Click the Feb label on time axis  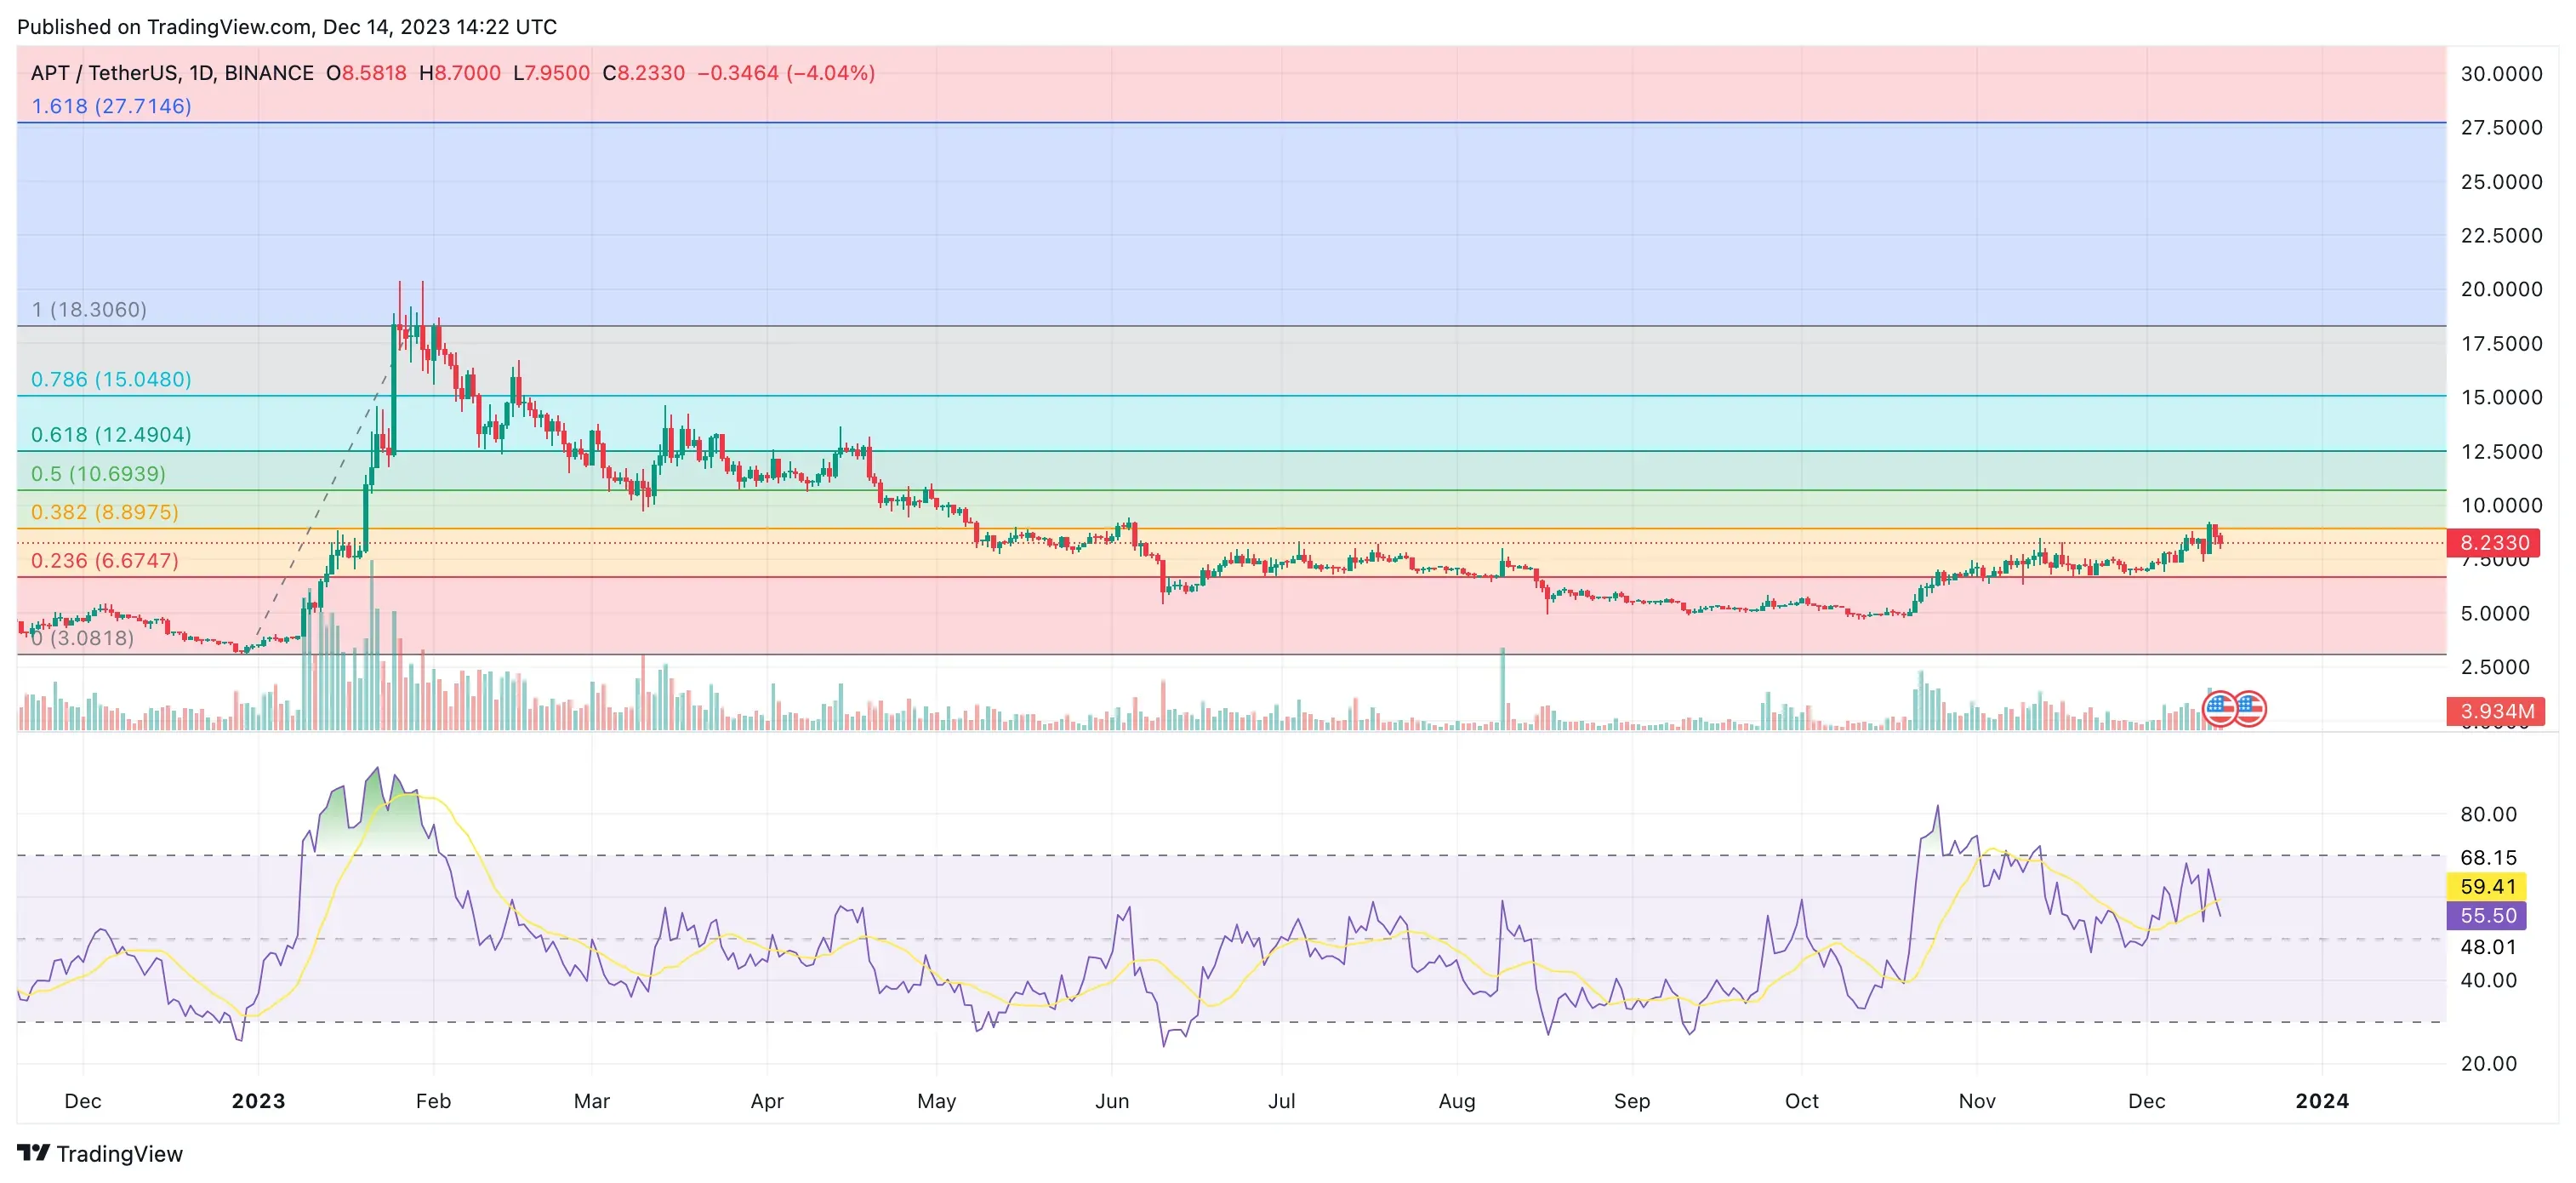tap(433, 1100)
